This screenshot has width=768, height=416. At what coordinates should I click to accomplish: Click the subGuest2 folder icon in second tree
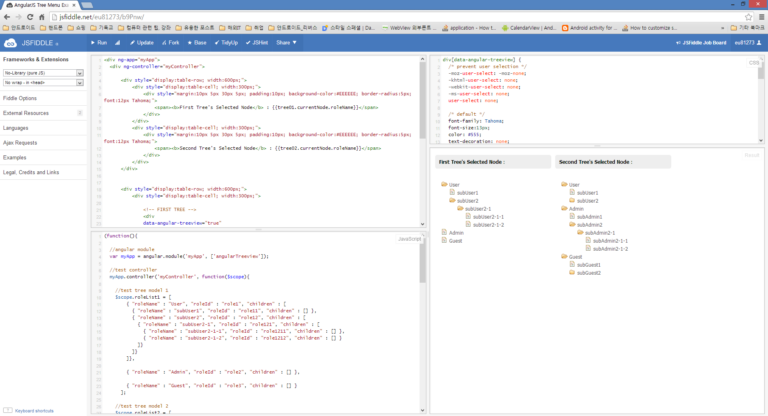[573, 273]
